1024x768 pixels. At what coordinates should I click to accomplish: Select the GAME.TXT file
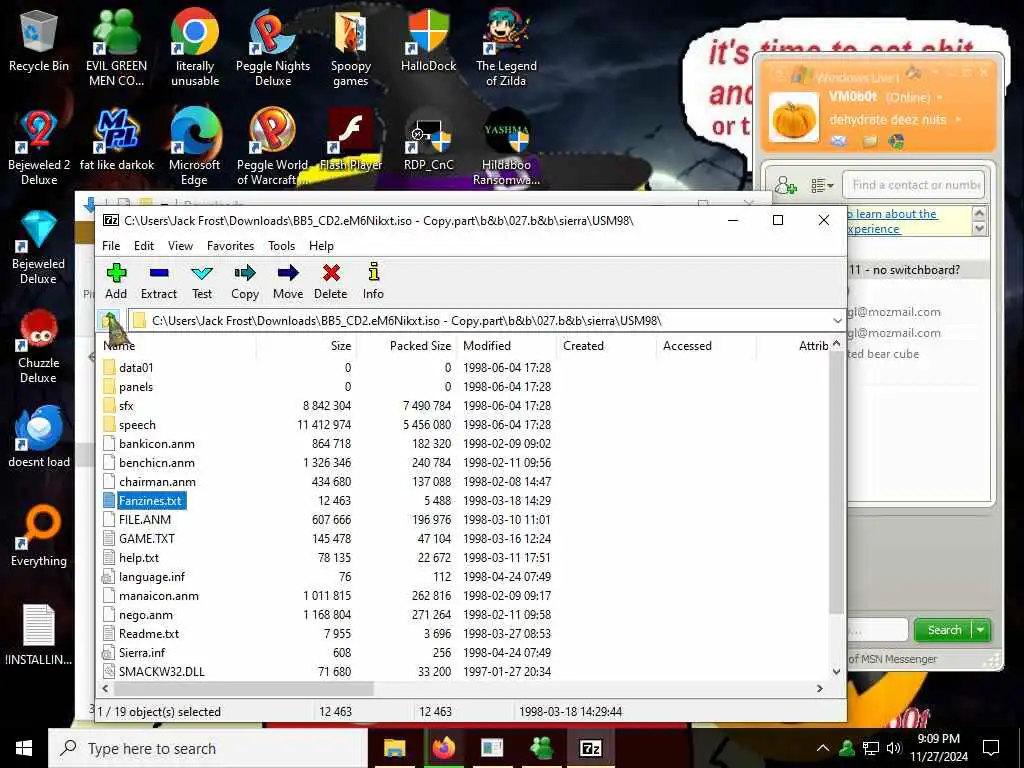pyautogui.click(x=147, y=538)
